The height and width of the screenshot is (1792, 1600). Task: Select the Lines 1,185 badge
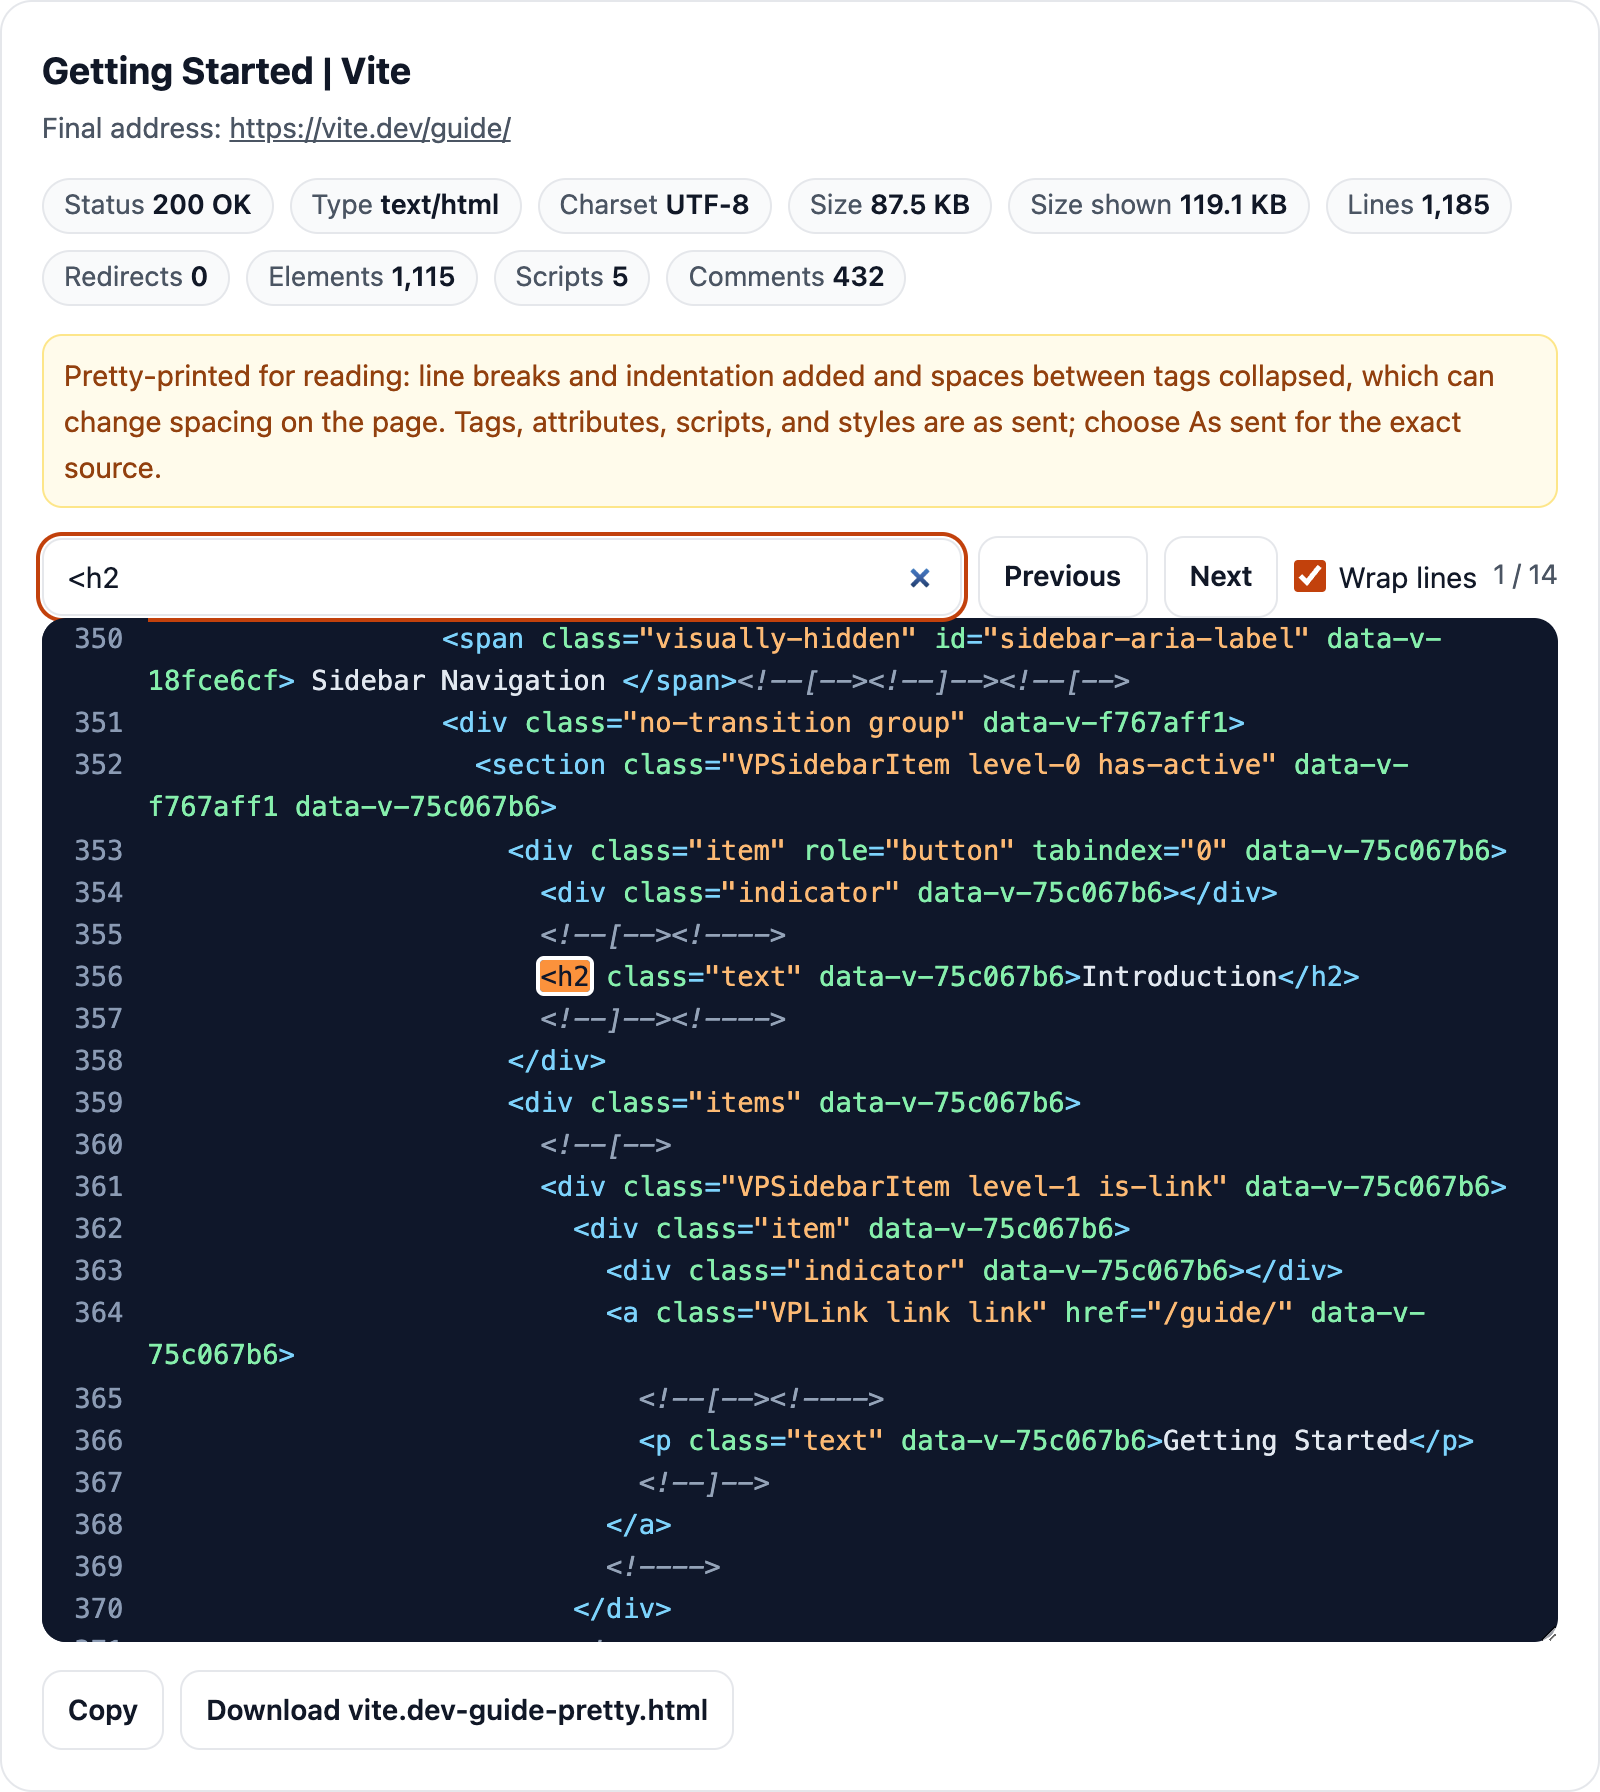(1418, 205)
